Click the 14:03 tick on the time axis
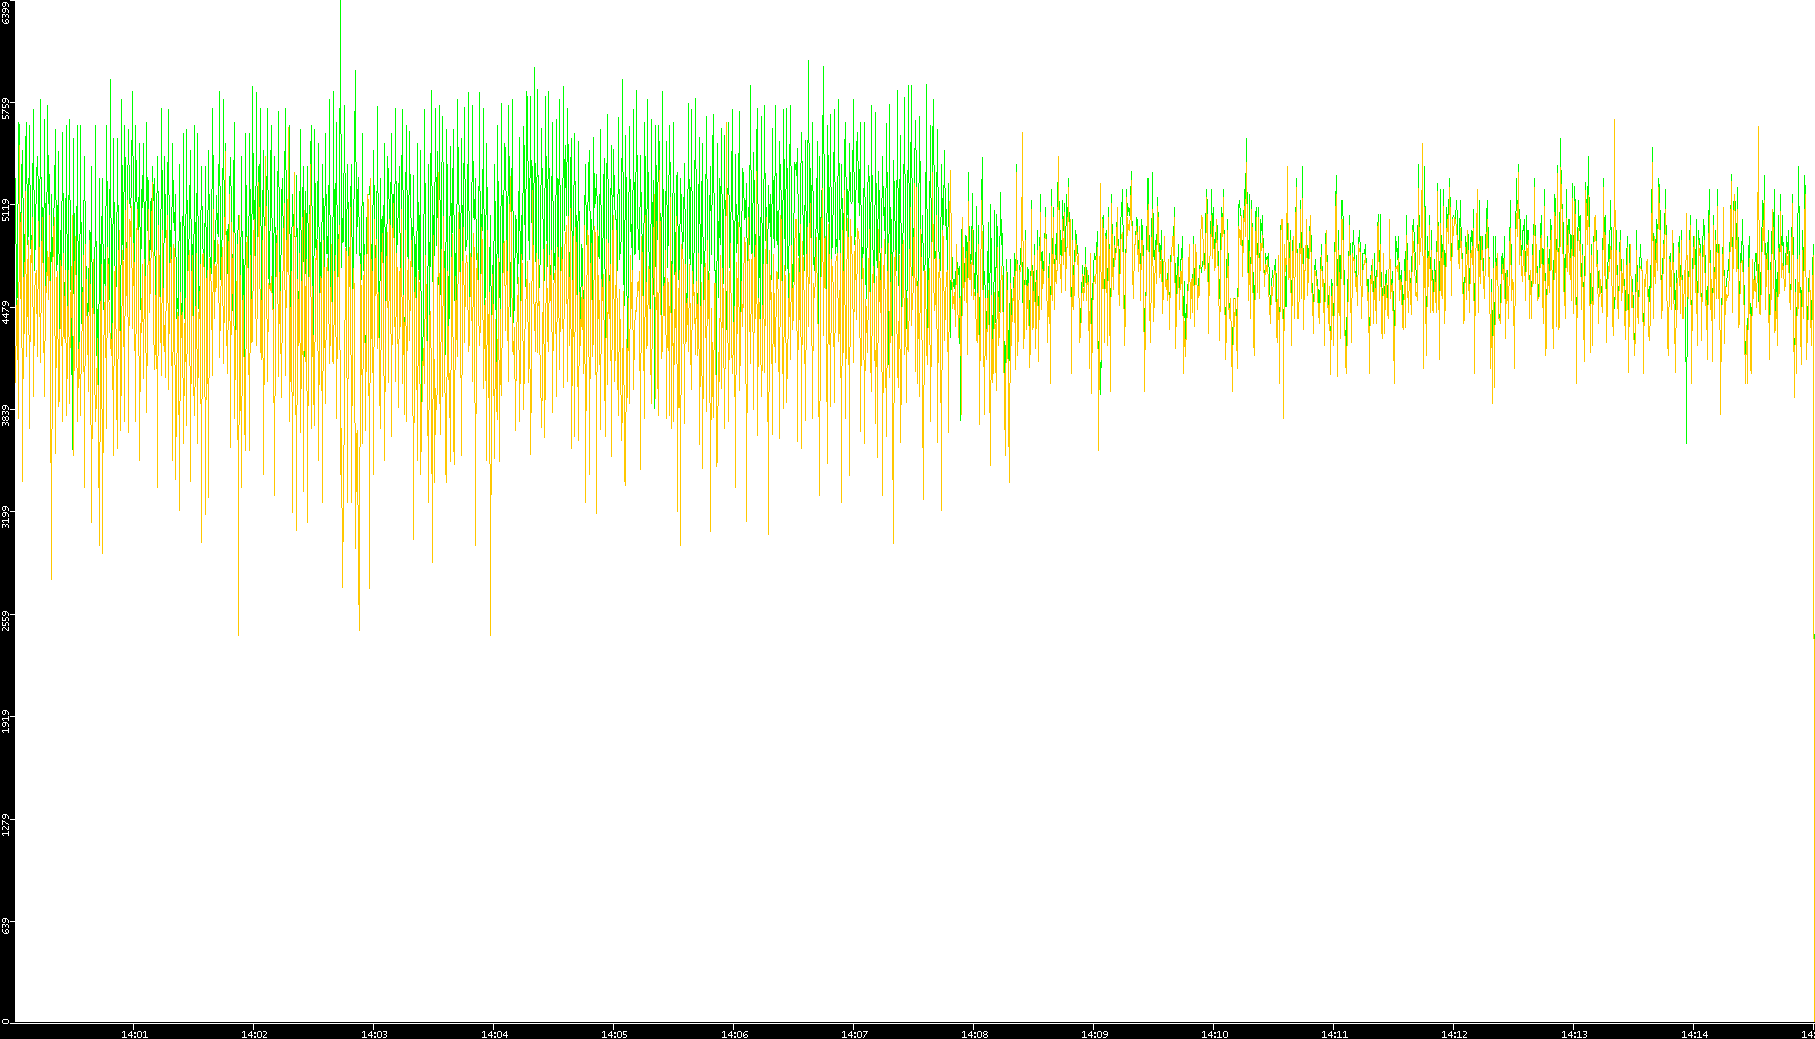 374,1034
